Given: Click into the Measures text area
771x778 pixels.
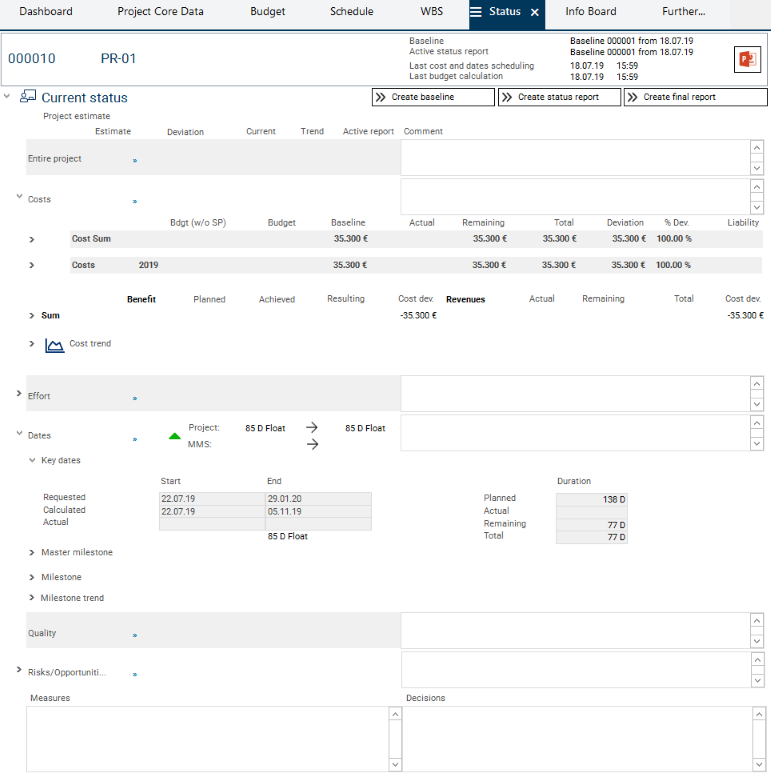Looking at the screenshot, I should tap(207, 738).
